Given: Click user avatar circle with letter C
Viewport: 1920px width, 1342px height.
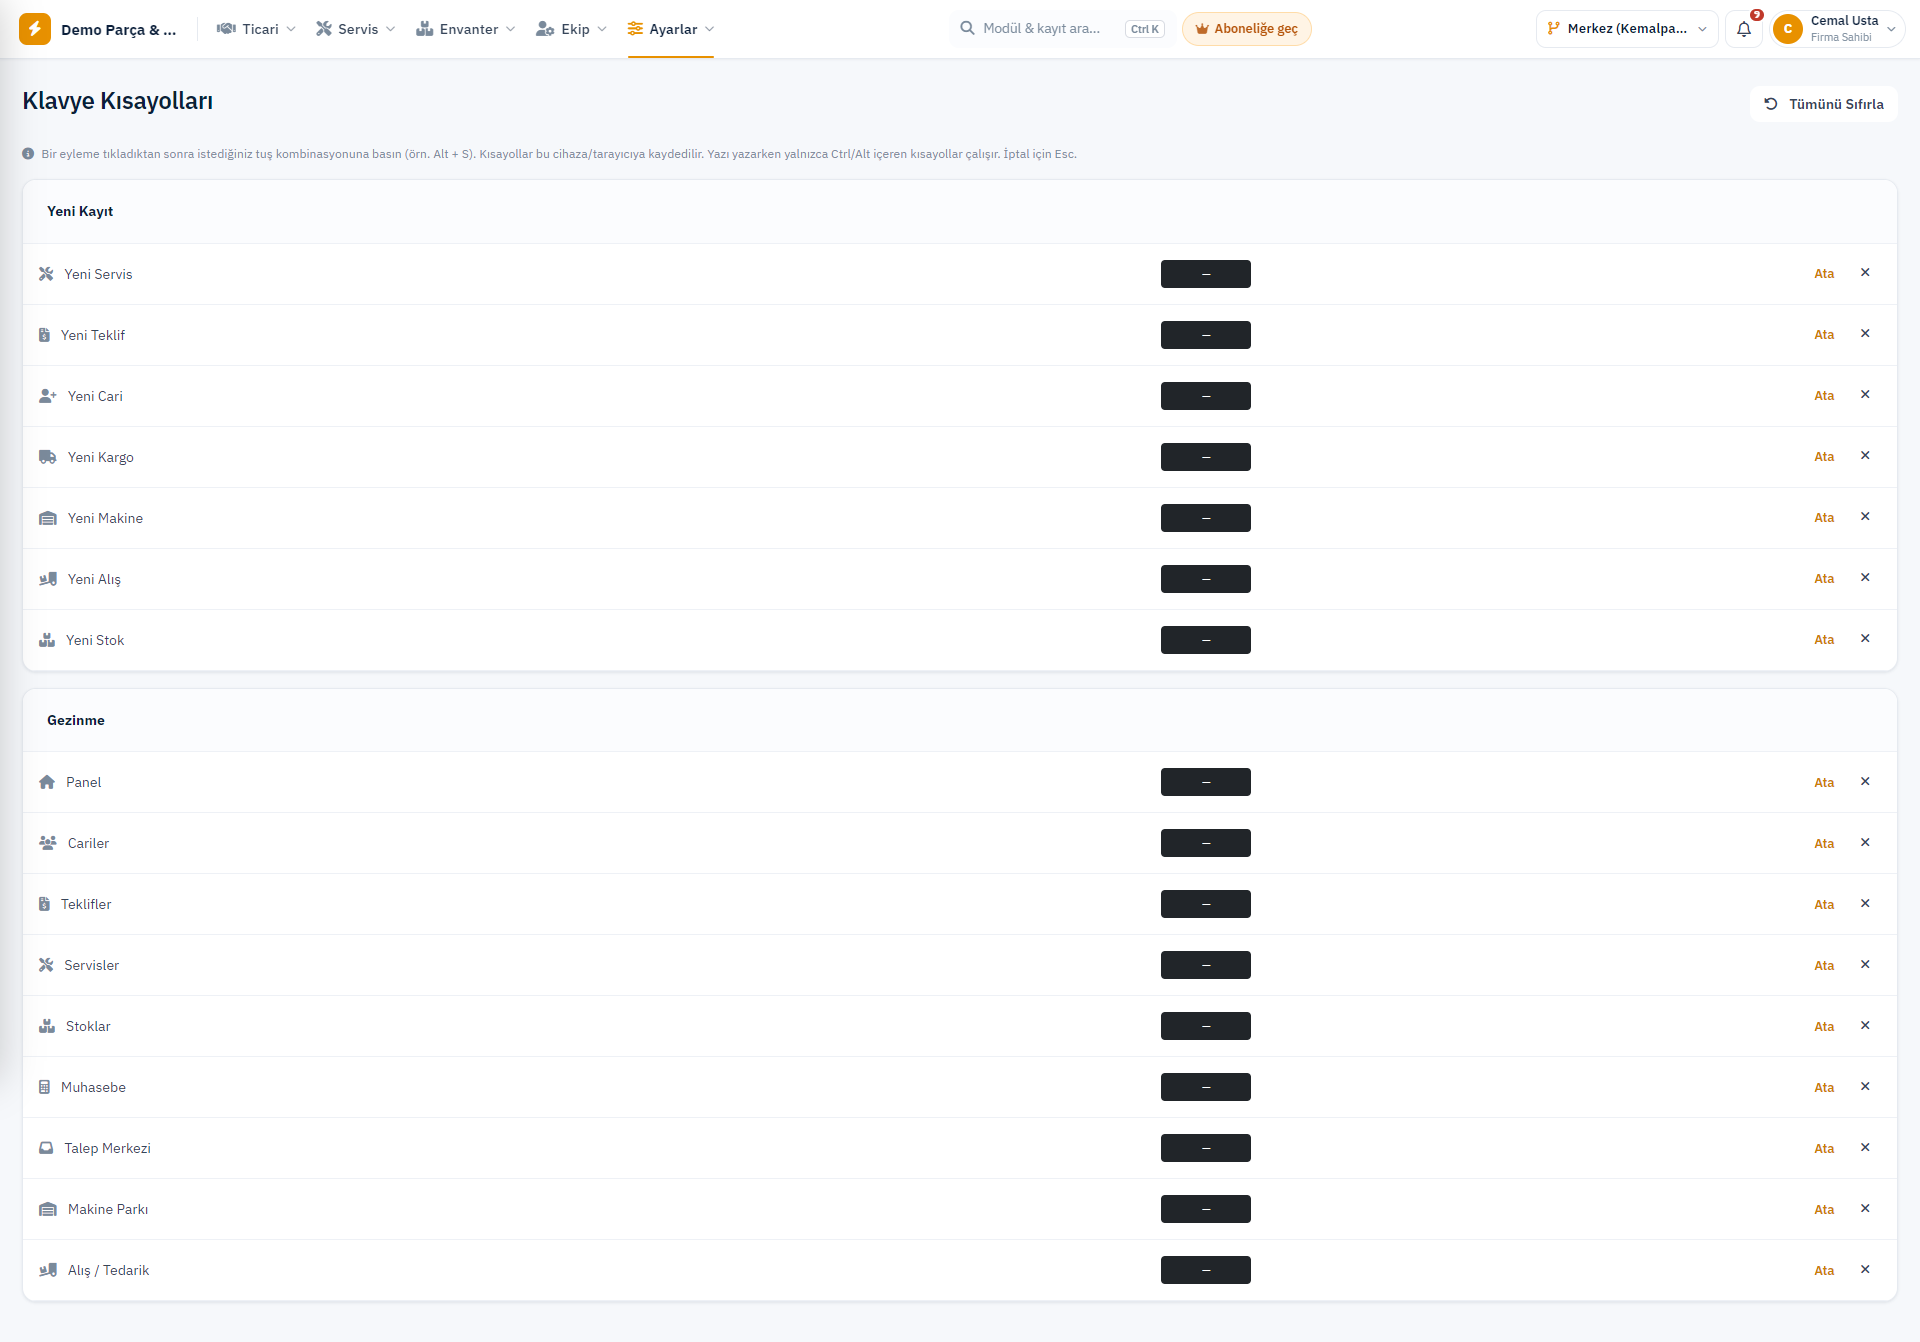Looking at the screenshot, I should click(x=1788, y=29).
